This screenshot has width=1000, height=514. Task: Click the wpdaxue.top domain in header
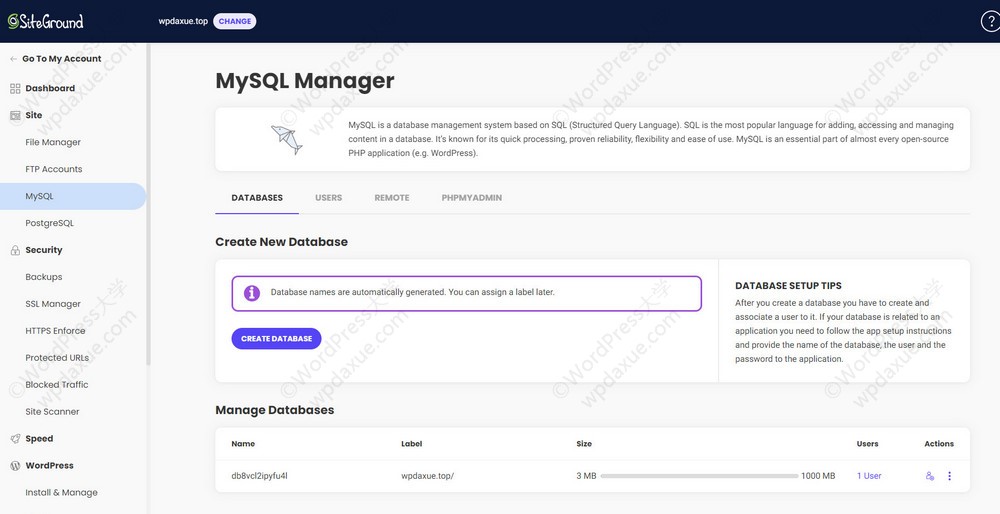point(183,21)
